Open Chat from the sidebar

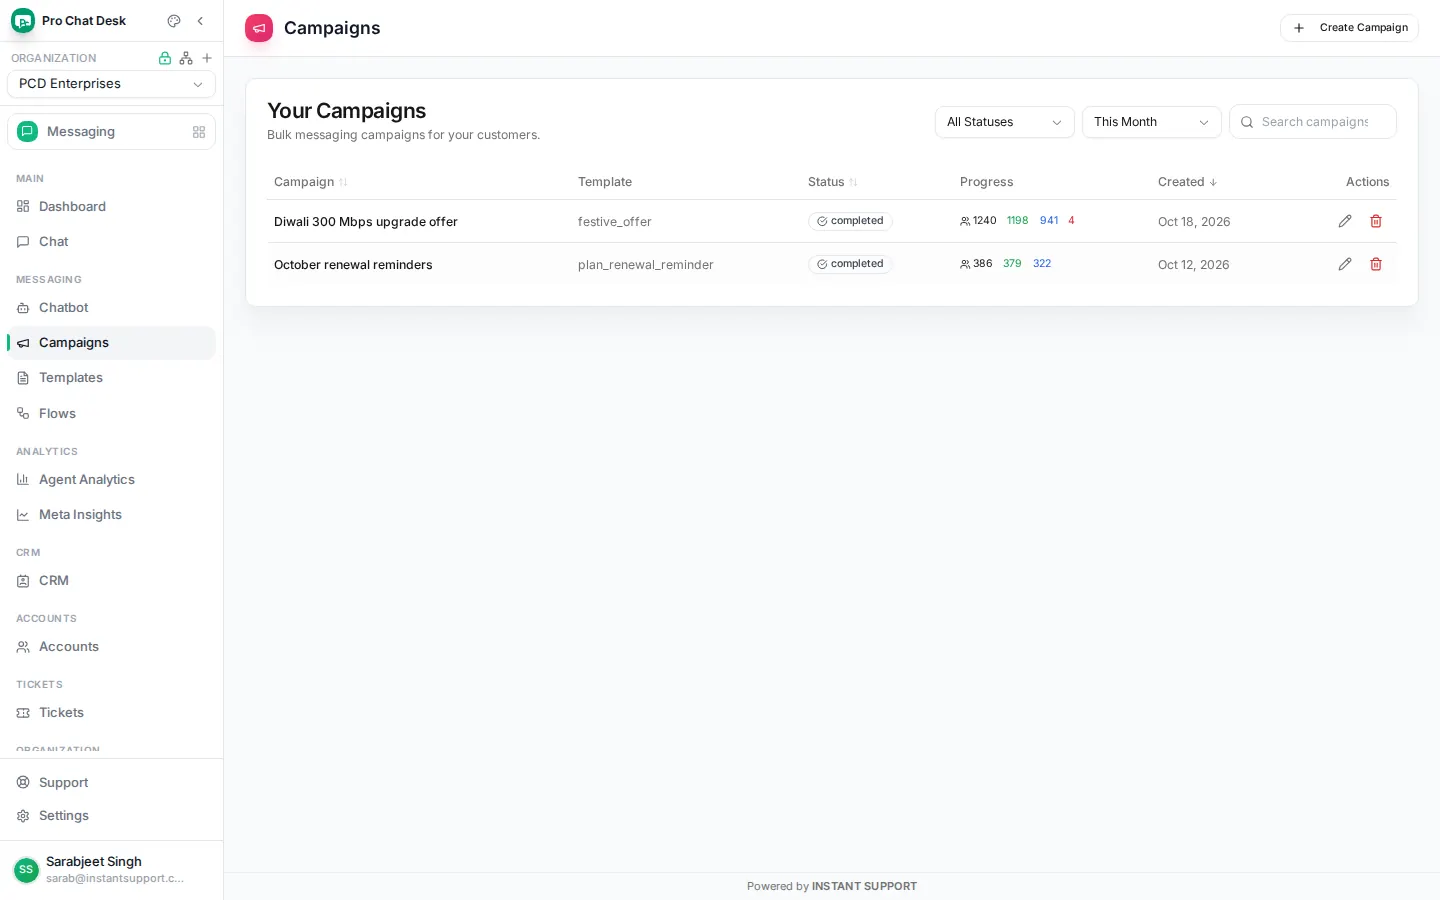(x=111, y=242)
